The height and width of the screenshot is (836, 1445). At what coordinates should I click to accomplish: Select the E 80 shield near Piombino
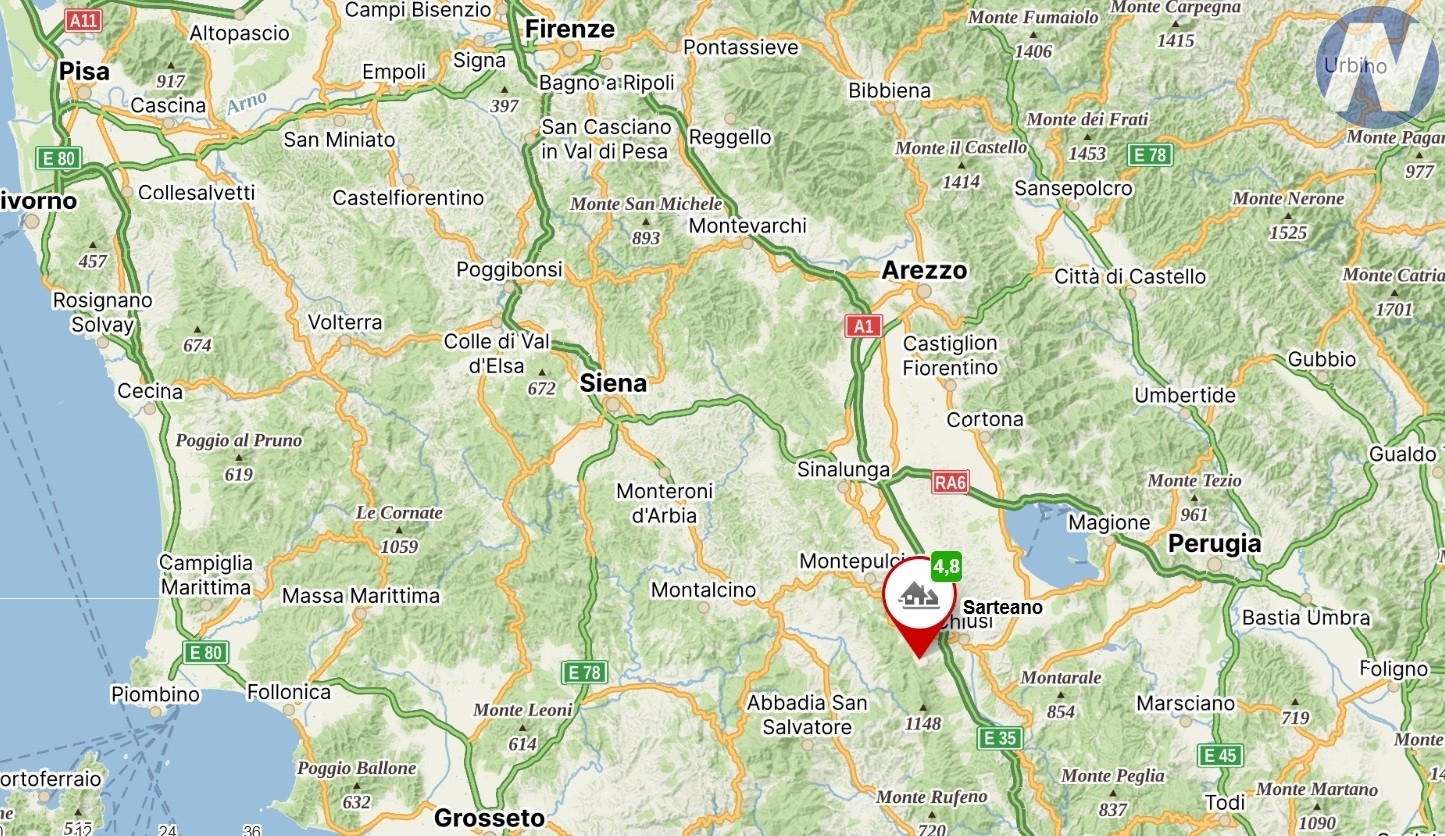pos(205,653)
